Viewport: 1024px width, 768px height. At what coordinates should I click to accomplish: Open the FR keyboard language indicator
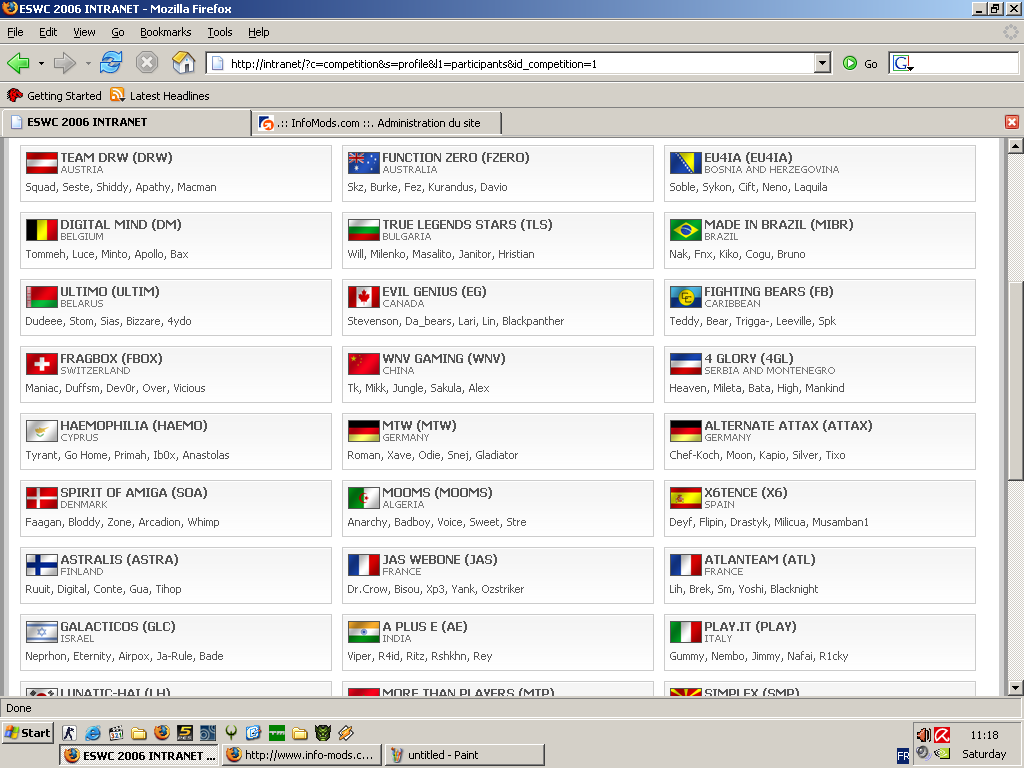coord(903,756)
